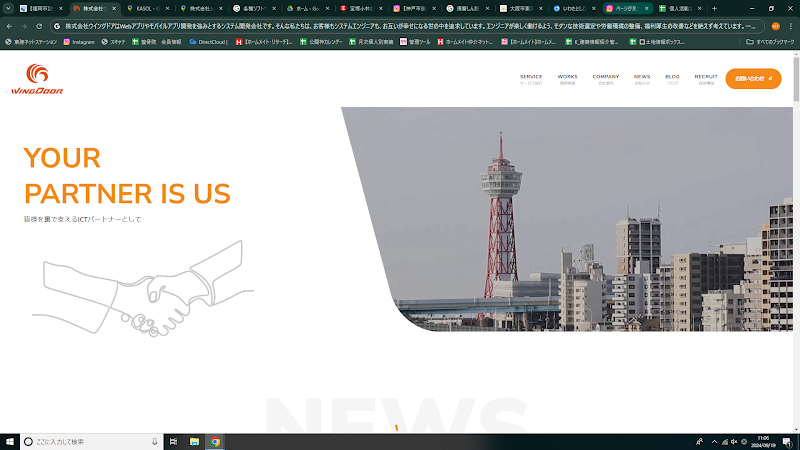The height and width of the screenshot is (450, 800).
Task: Click the 皆様を裏で支えるICTパートナーとして tagline
Action: tap(82, 219)
